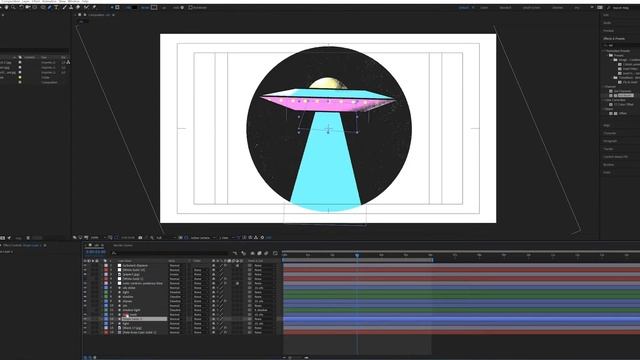Open the Render Queue tab
The width and height of the screenshot is (640, 360).
click(x=123, y=245)
